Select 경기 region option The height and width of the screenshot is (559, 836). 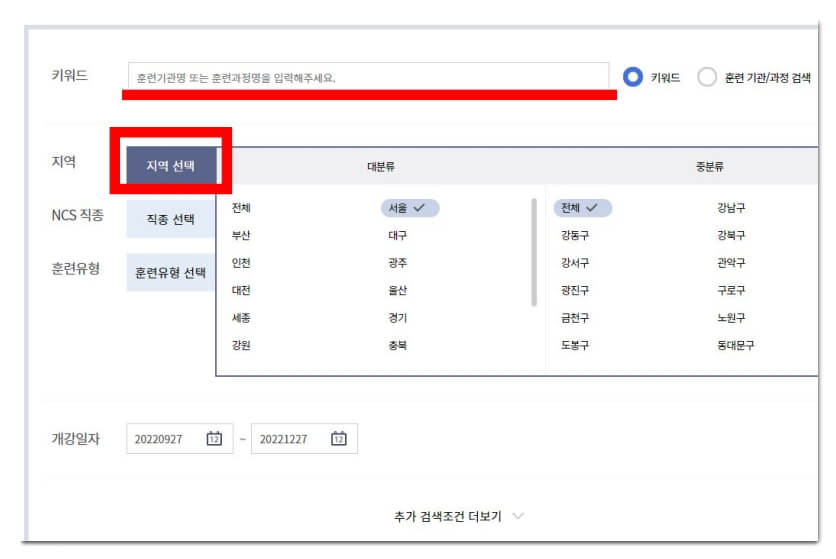[398, 318]
